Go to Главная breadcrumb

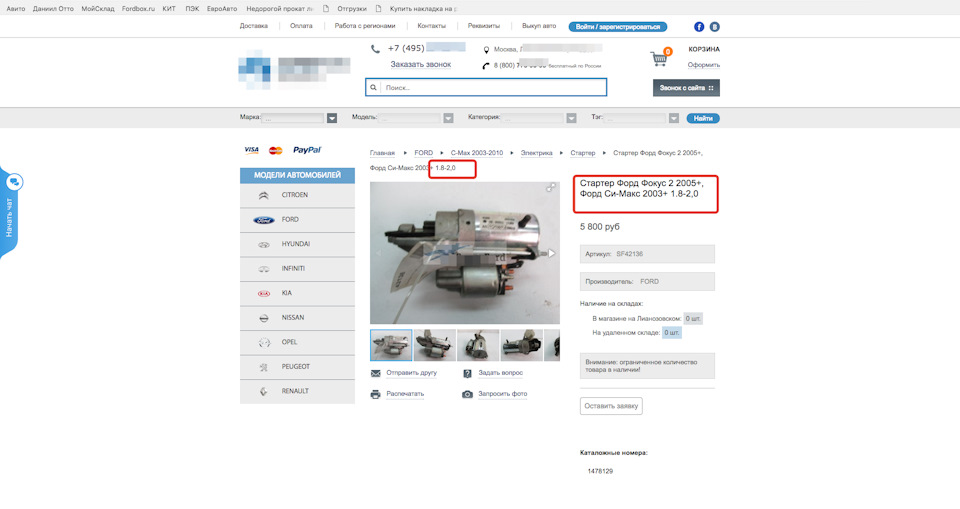[382, 153]
